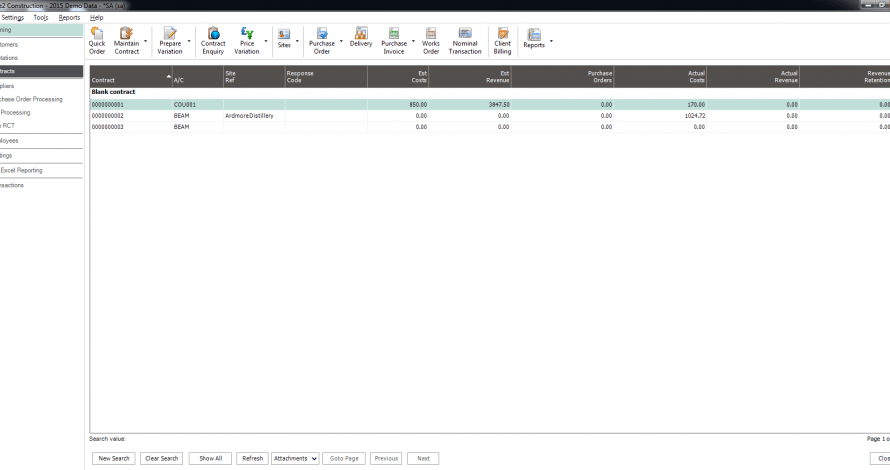Click the Previous page button

(x=386, y=459)
